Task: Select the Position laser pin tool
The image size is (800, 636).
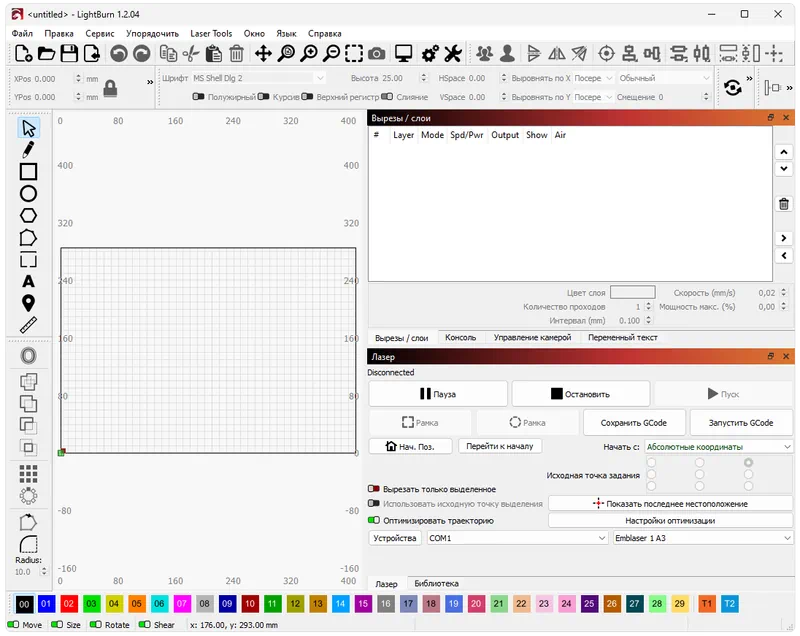Action: (29, 303)
